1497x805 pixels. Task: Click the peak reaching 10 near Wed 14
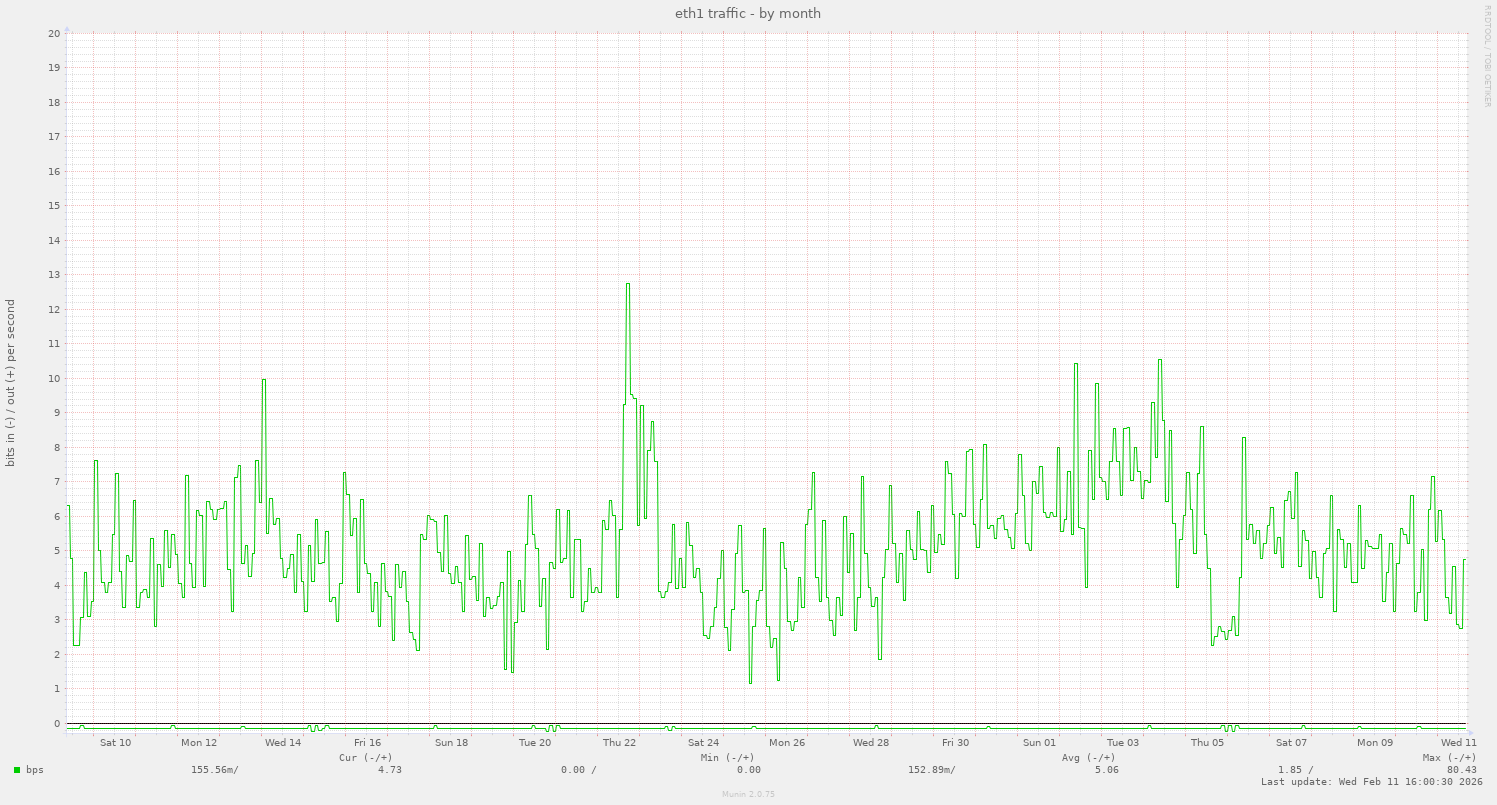(263, 380)
